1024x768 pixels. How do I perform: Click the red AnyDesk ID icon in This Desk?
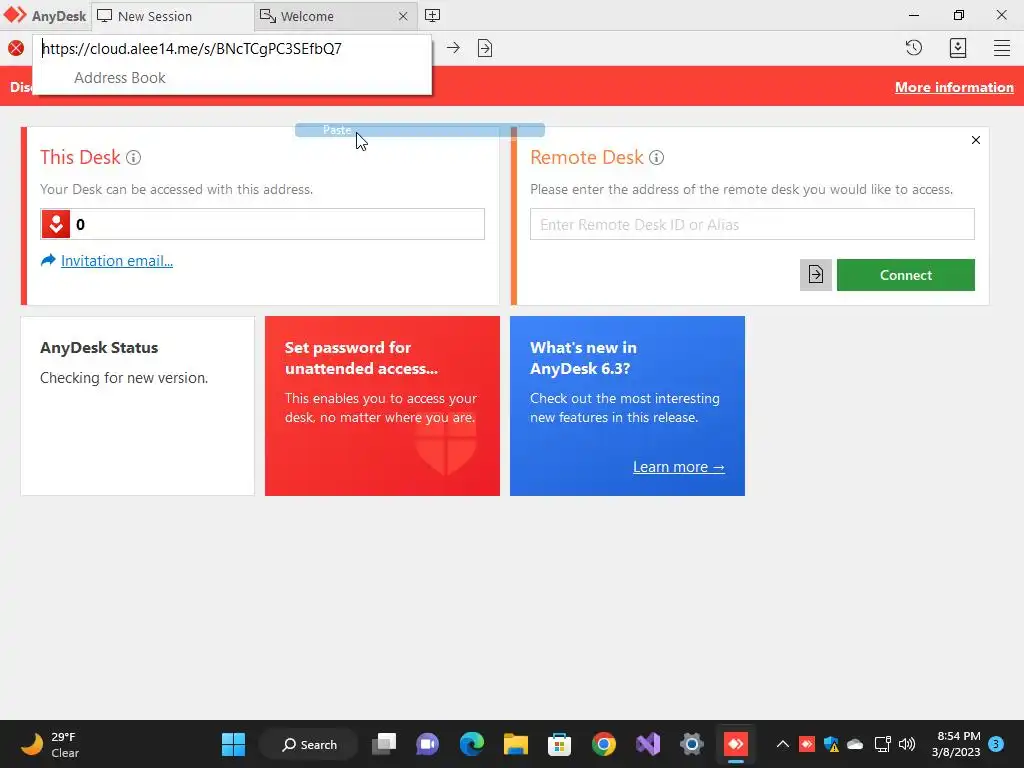point(56,225)
